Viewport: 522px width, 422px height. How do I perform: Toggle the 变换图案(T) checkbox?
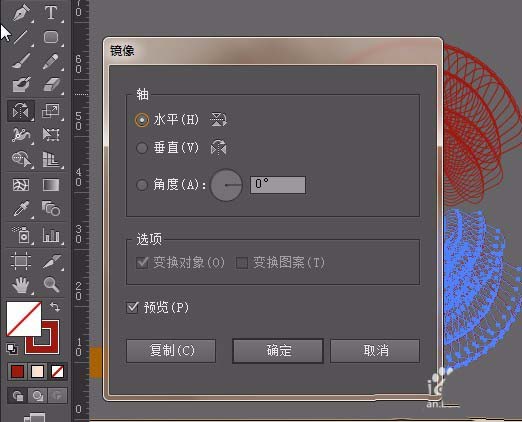[242, 263]
